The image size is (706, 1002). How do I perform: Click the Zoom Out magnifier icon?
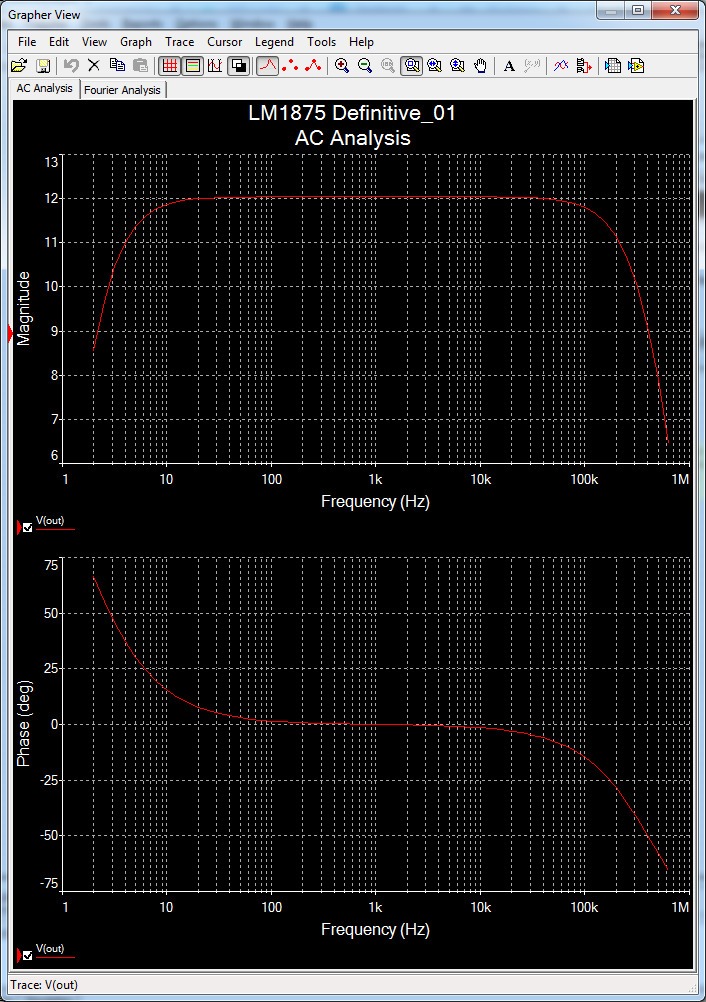tap(365, 65)
